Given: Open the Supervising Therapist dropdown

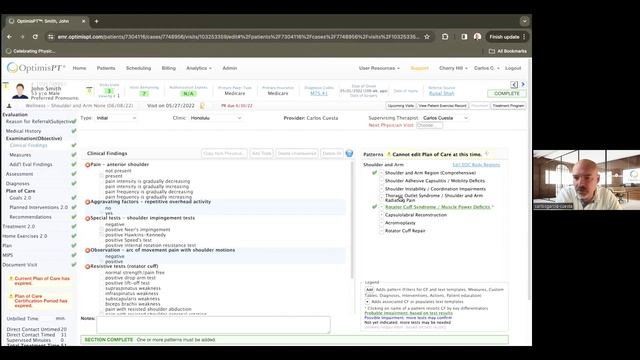Looking at the screenshot, I should pos(445,118).
